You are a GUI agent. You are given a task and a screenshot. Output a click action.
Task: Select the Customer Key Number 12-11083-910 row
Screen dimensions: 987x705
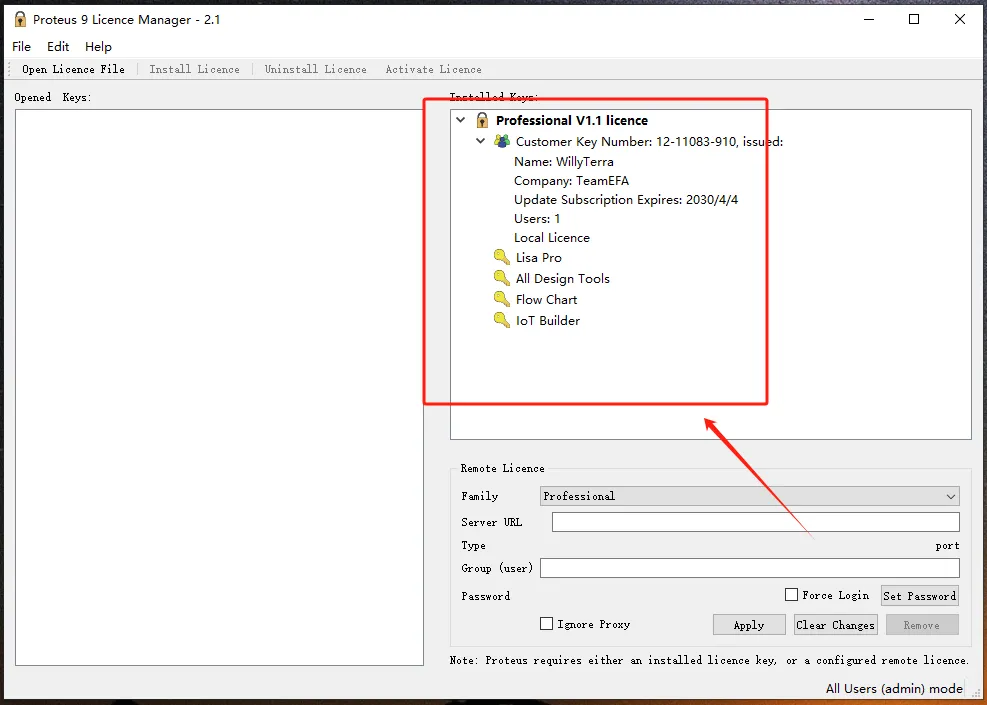click(x=649, y=141)
